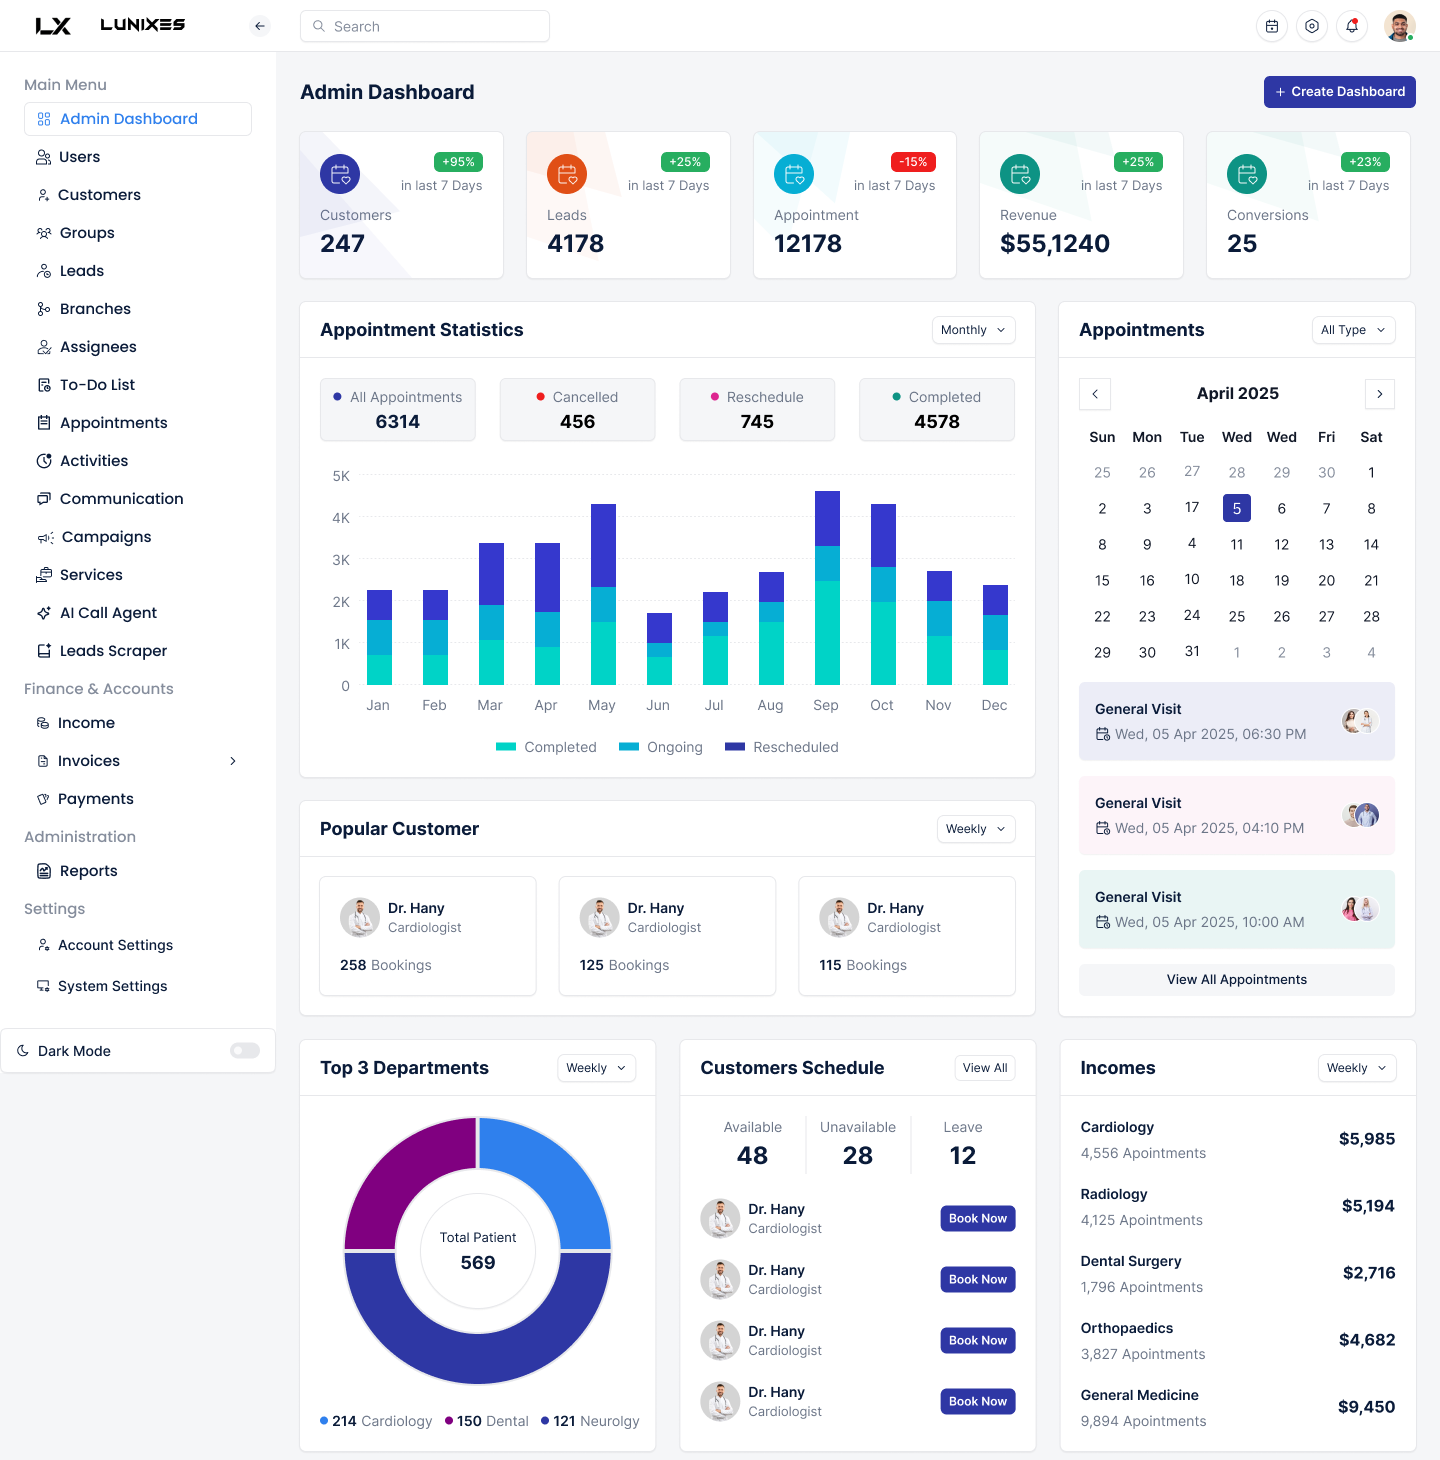Click the user profile avatar
The image size is (1440, 1460).
point(1399,26)
